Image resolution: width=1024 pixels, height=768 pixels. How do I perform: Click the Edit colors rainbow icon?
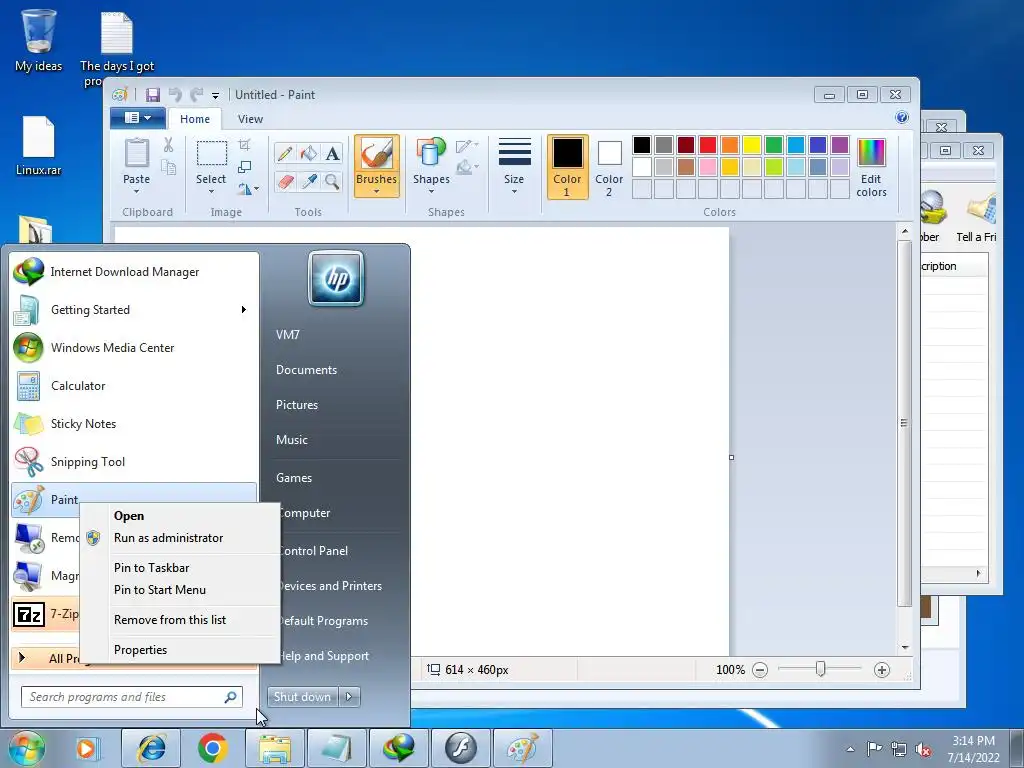[x=871, y=153]
